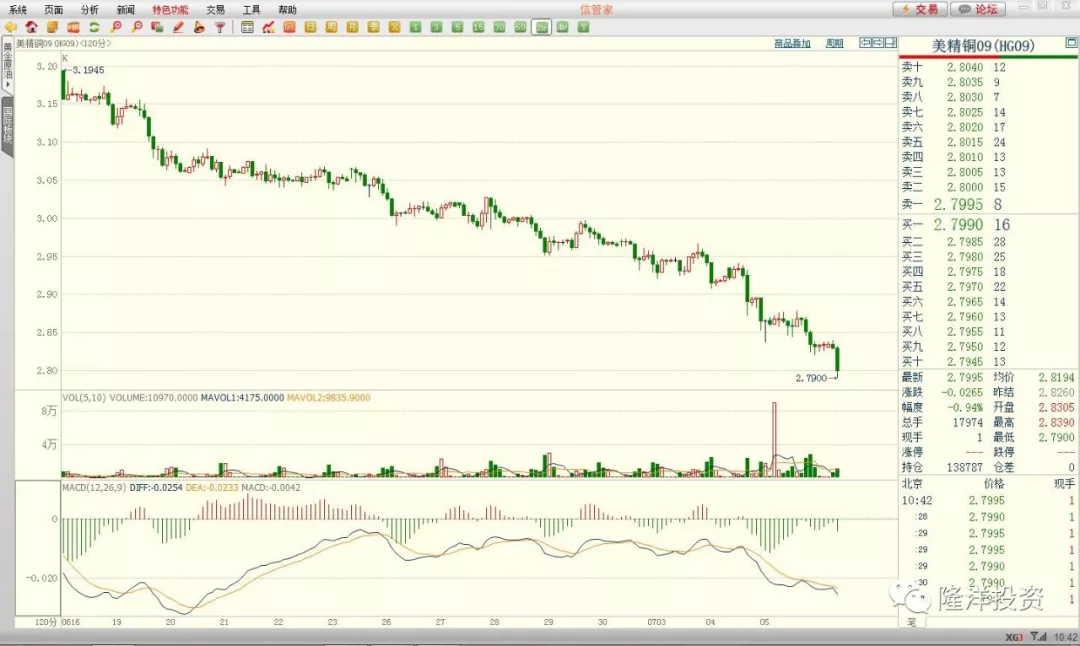This screenshot has width=1080, height=646.
Task: Click the 3.1945 high price label
Action: click(x=88, y=70)
